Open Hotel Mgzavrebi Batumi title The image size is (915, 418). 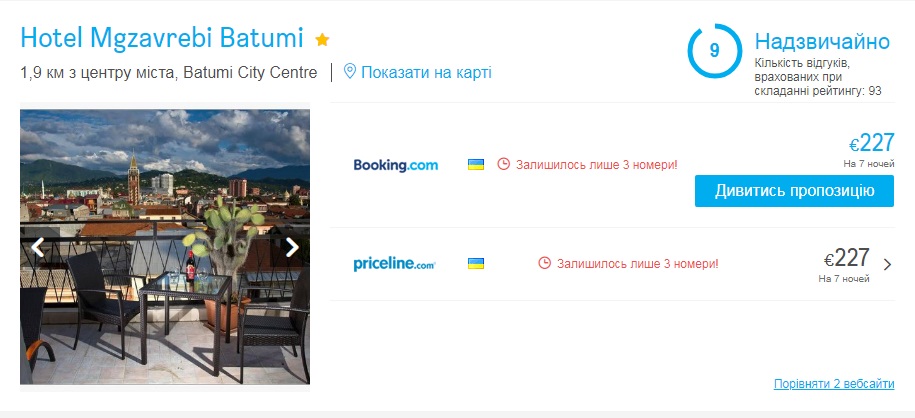161,39
